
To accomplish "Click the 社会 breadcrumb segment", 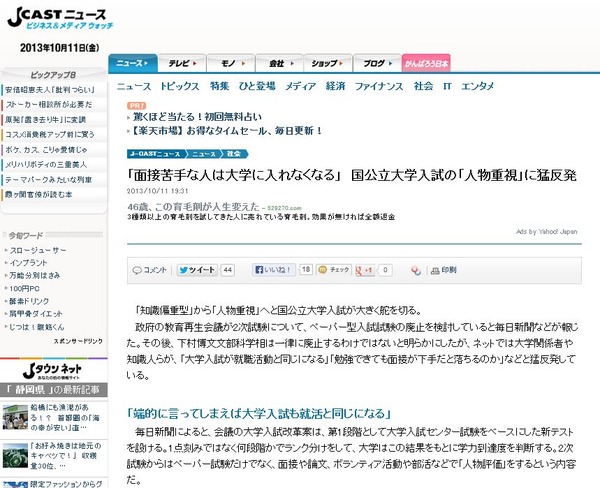I will click(234, 154).
